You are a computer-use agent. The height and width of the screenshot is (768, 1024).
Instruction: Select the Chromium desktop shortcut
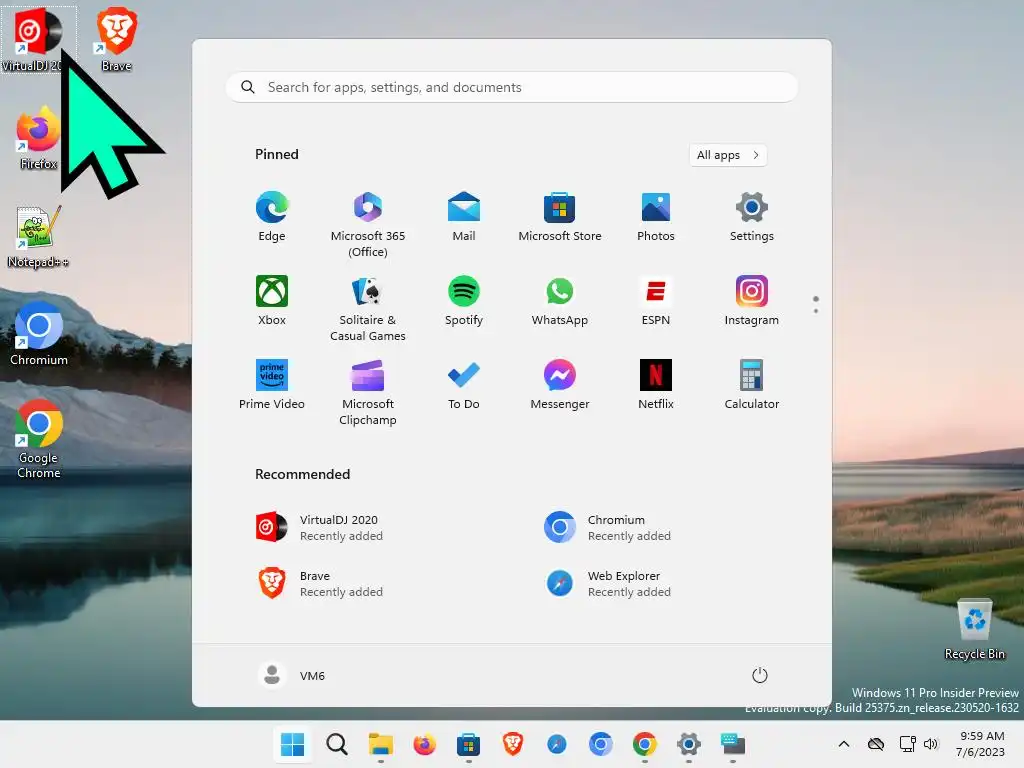(x=39, y=334)
